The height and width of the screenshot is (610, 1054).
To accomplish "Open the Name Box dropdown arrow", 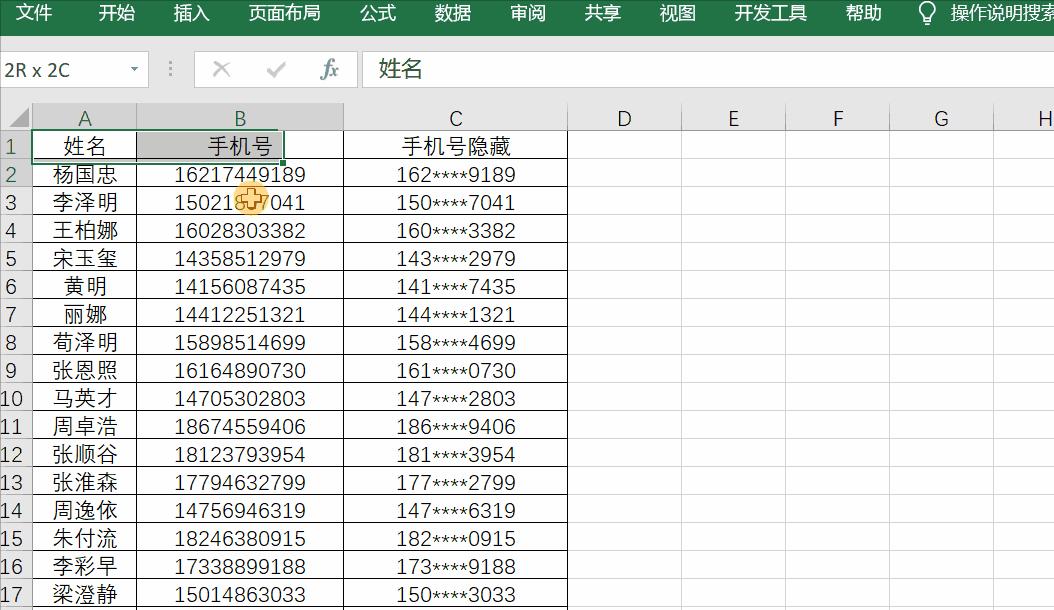I will [x=136, y=69].
